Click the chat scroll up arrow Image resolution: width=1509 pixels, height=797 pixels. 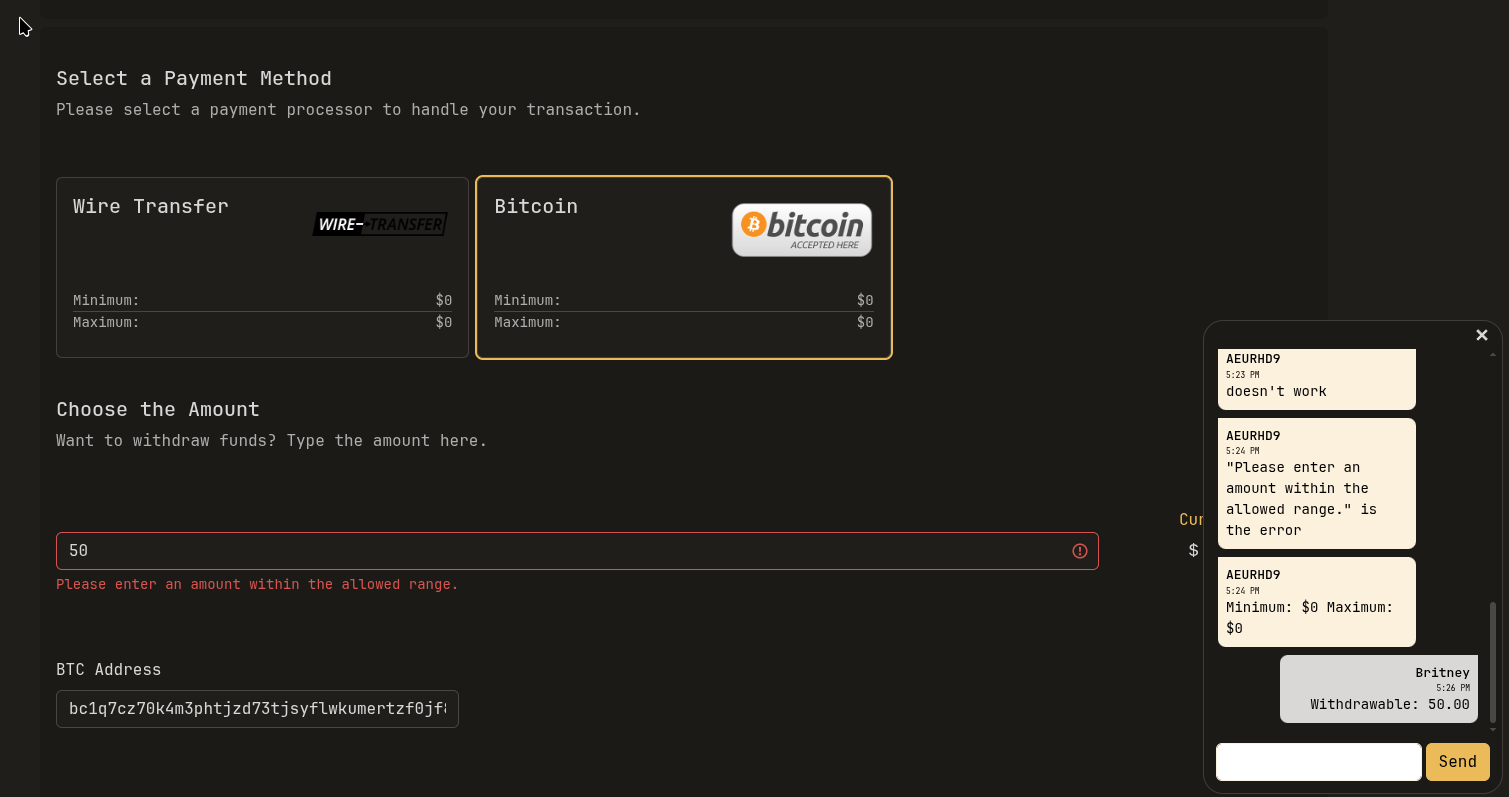point(1493,354)
